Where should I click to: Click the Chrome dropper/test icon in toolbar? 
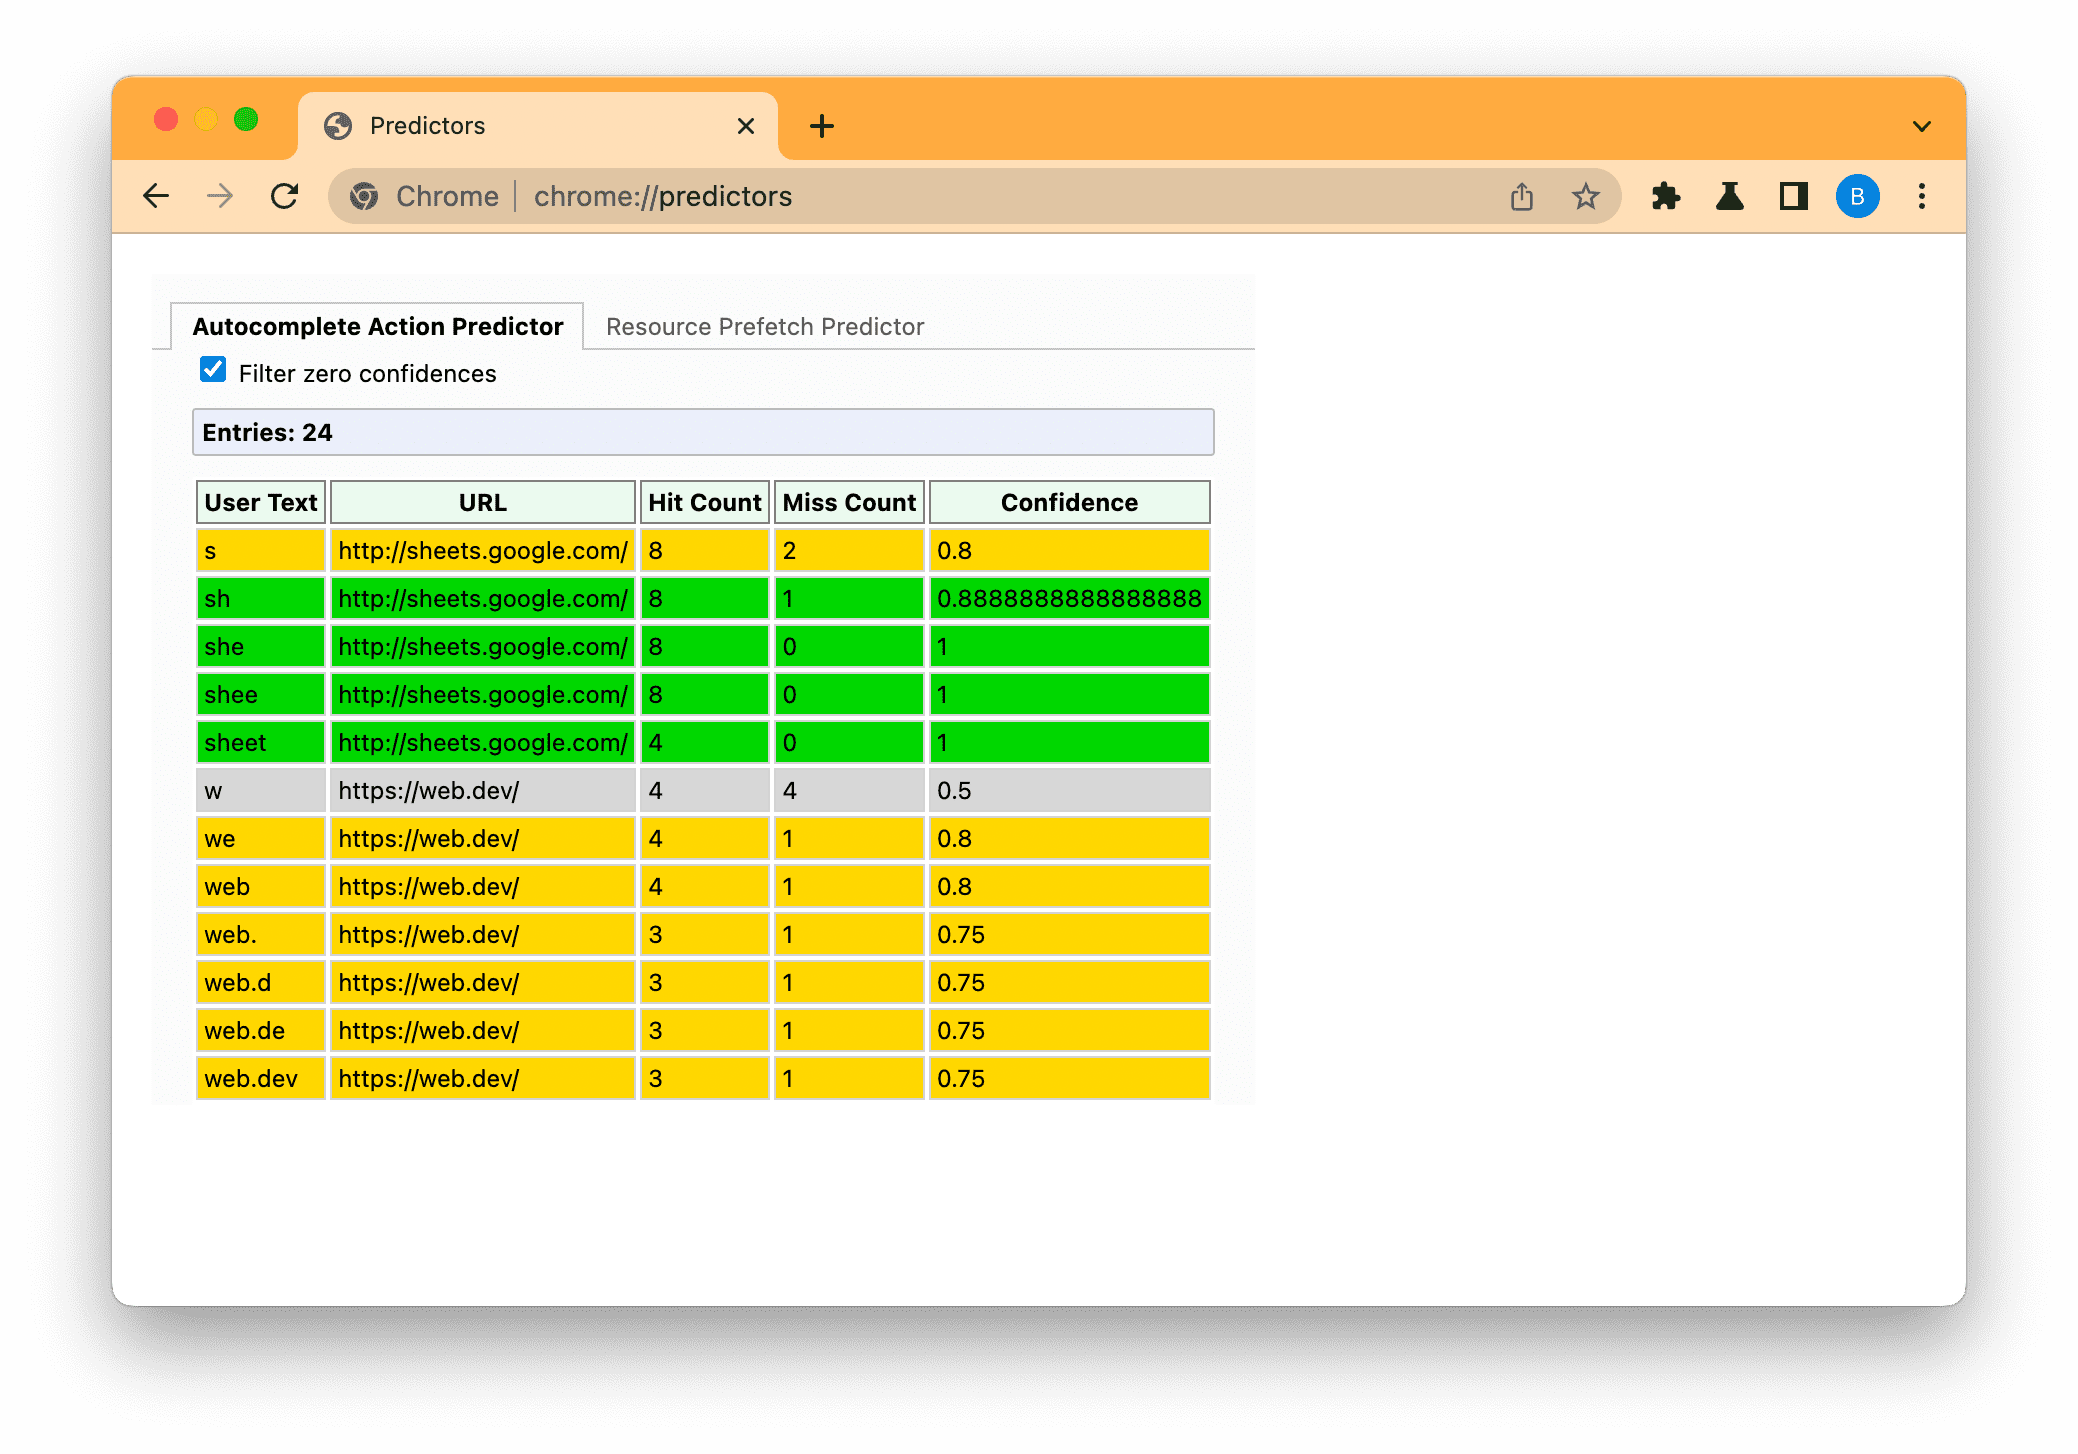click(x=1729, y=196)
